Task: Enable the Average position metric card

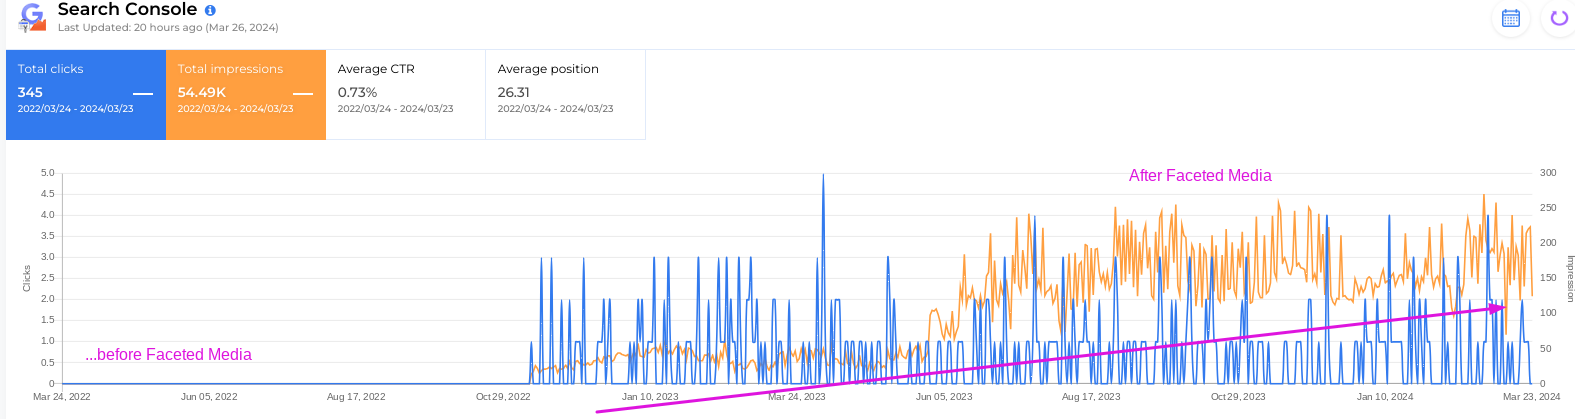Action: (565, 95)
